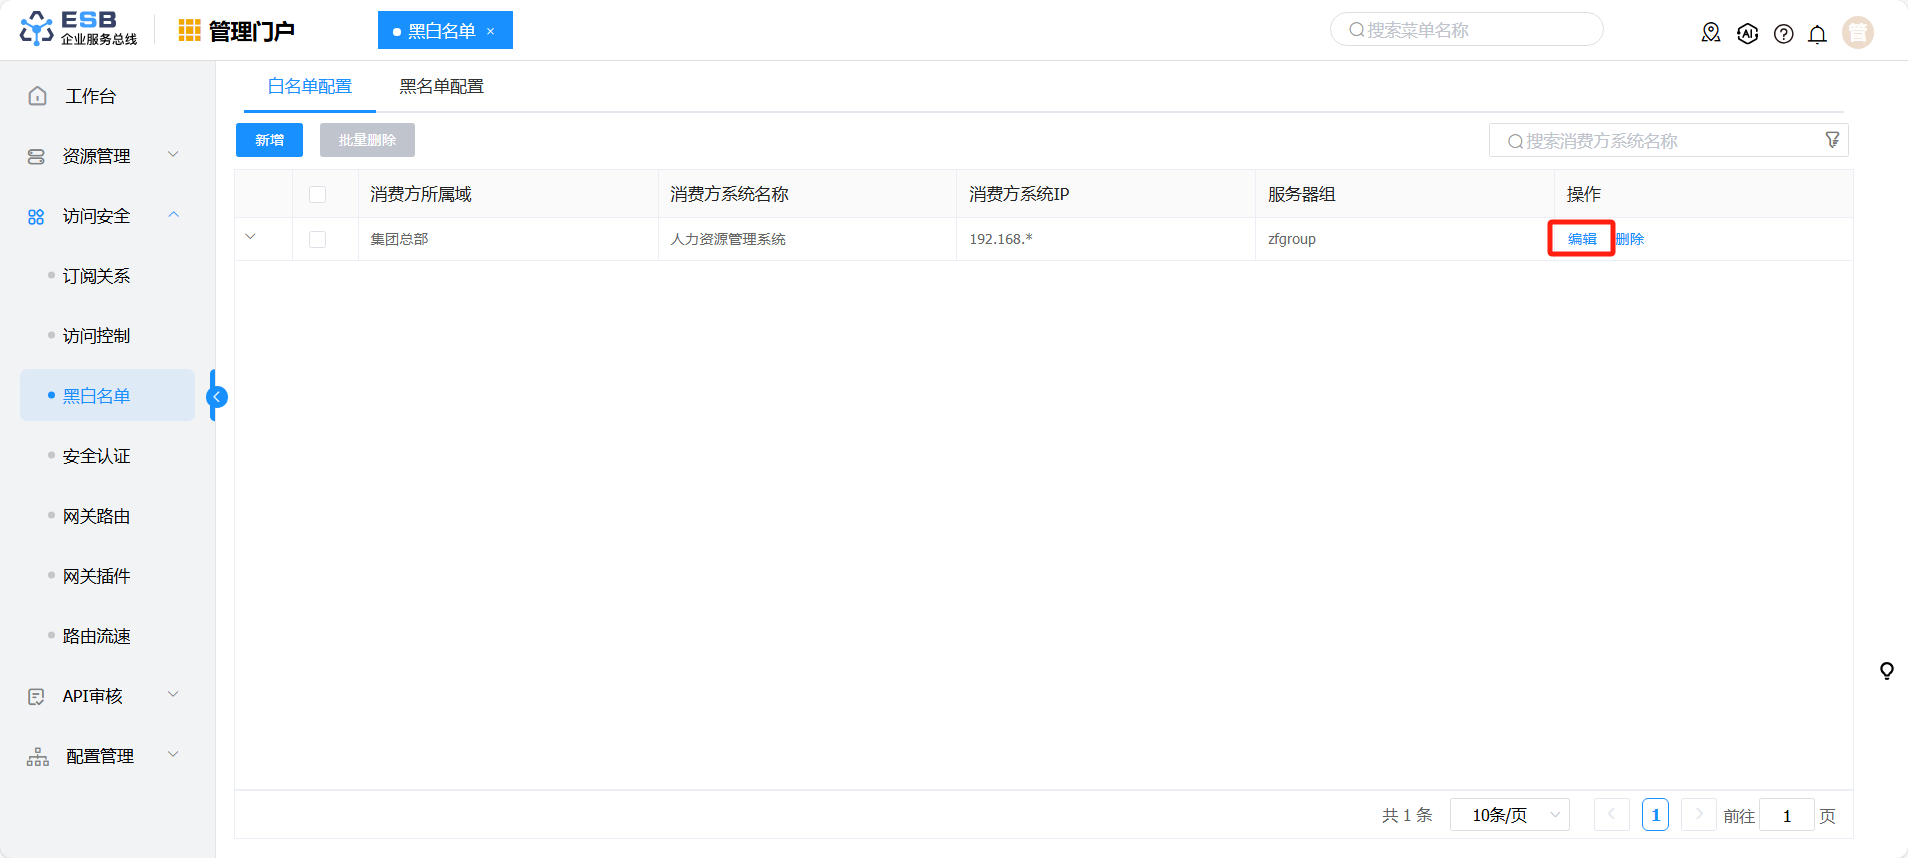Click the user avatar icon
This screenshot has width=1908, height=858.
click(x=1857, y=33)
